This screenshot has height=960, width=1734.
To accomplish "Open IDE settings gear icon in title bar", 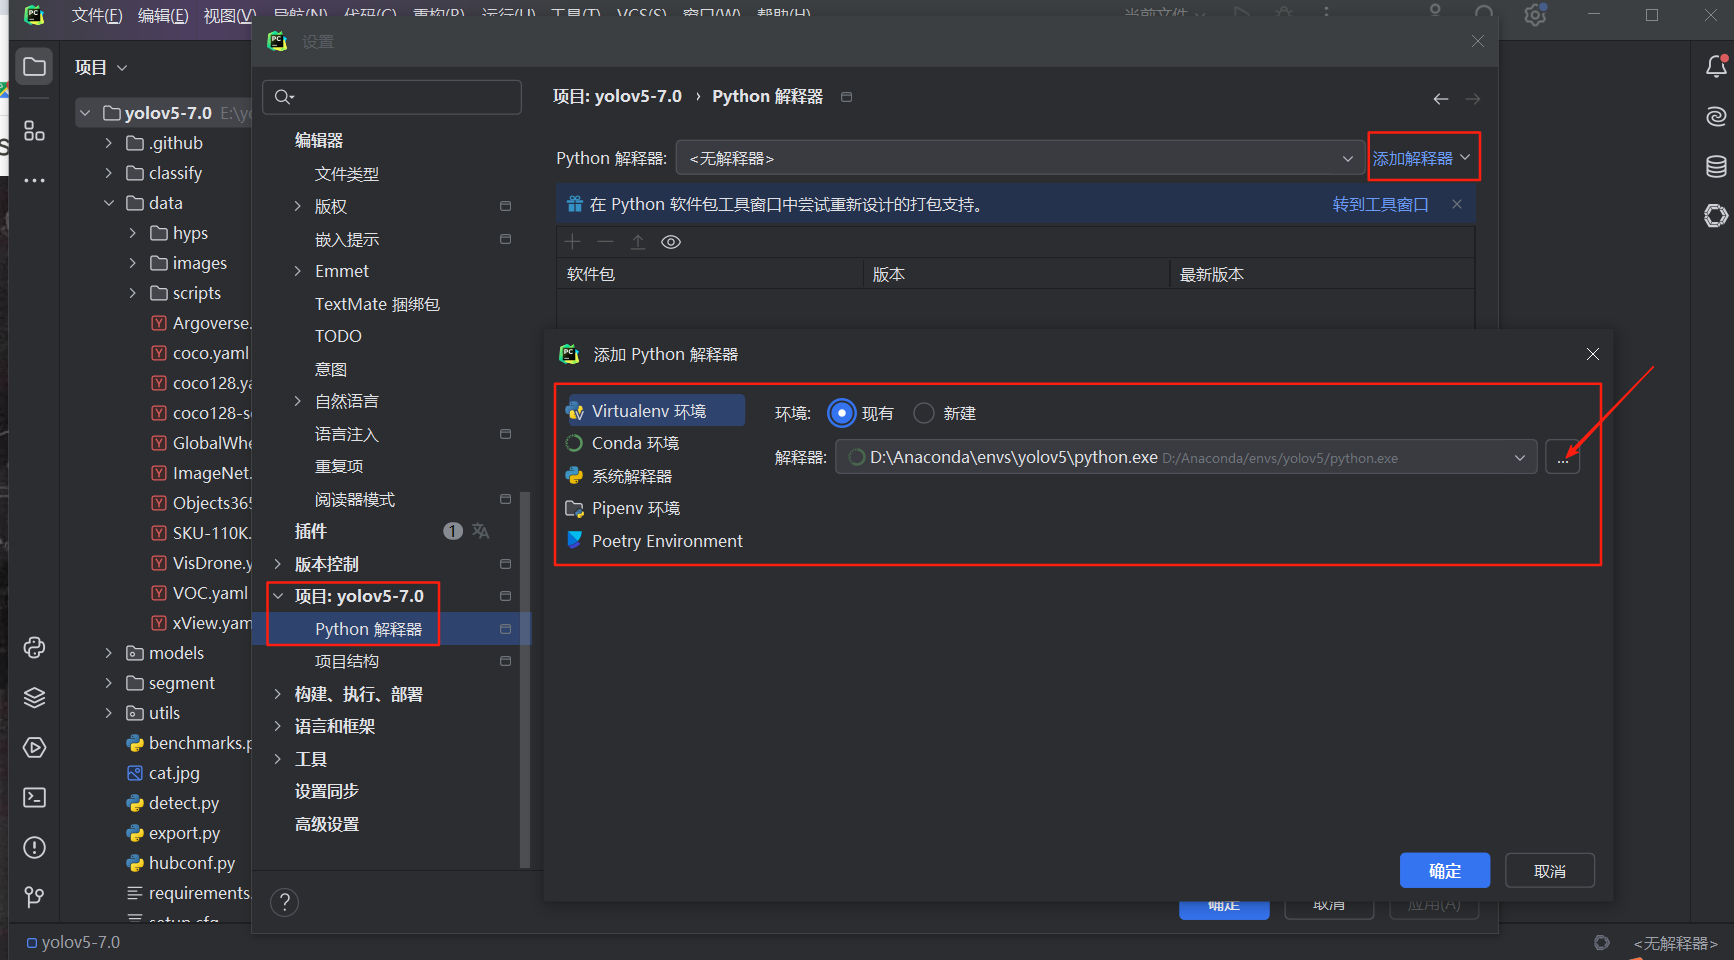I will pos(1535,15).
